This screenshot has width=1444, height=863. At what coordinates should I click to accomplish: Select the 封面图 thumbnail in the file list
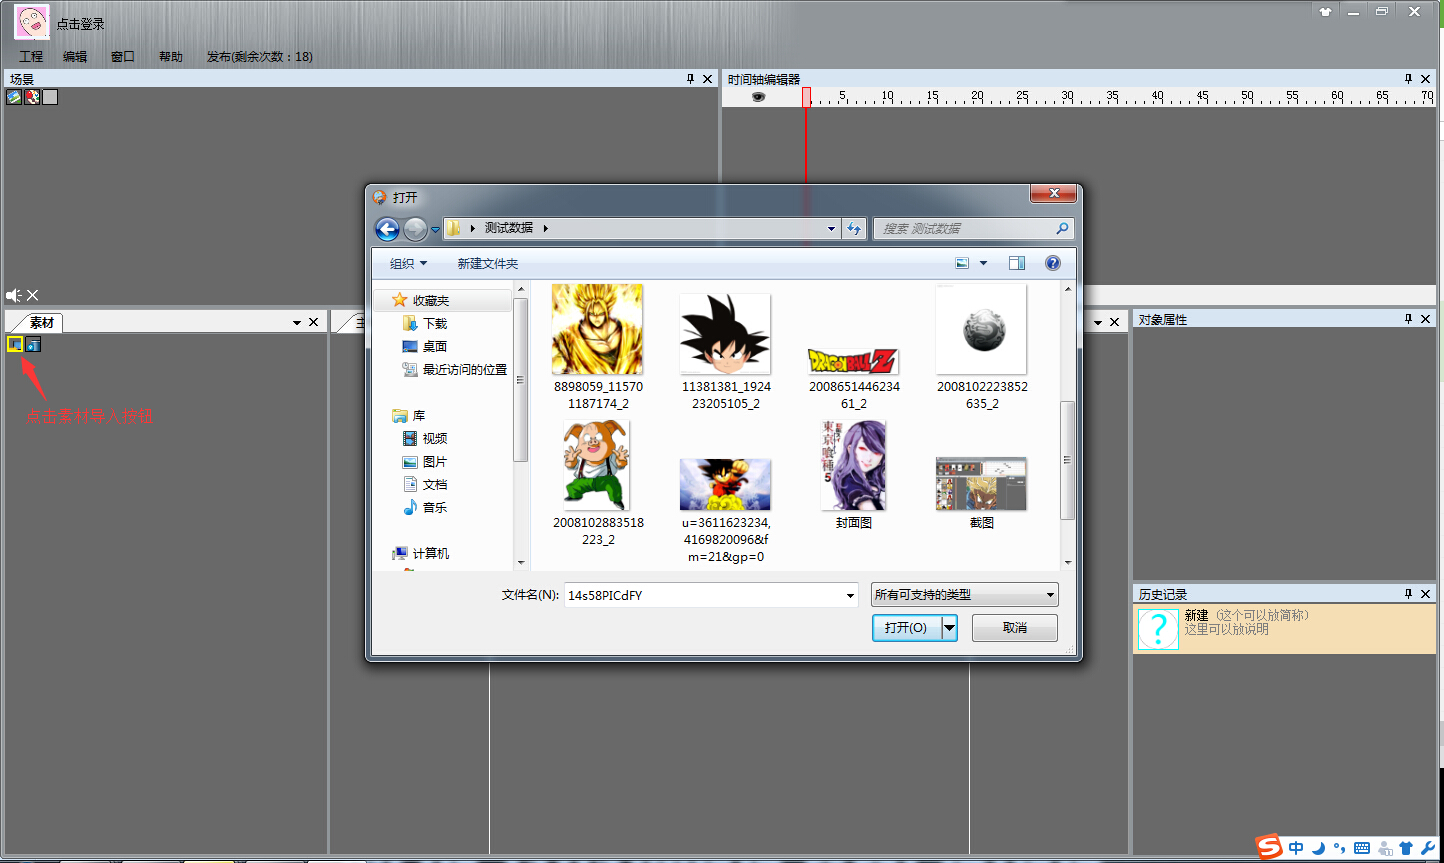(x=853, y=467)
